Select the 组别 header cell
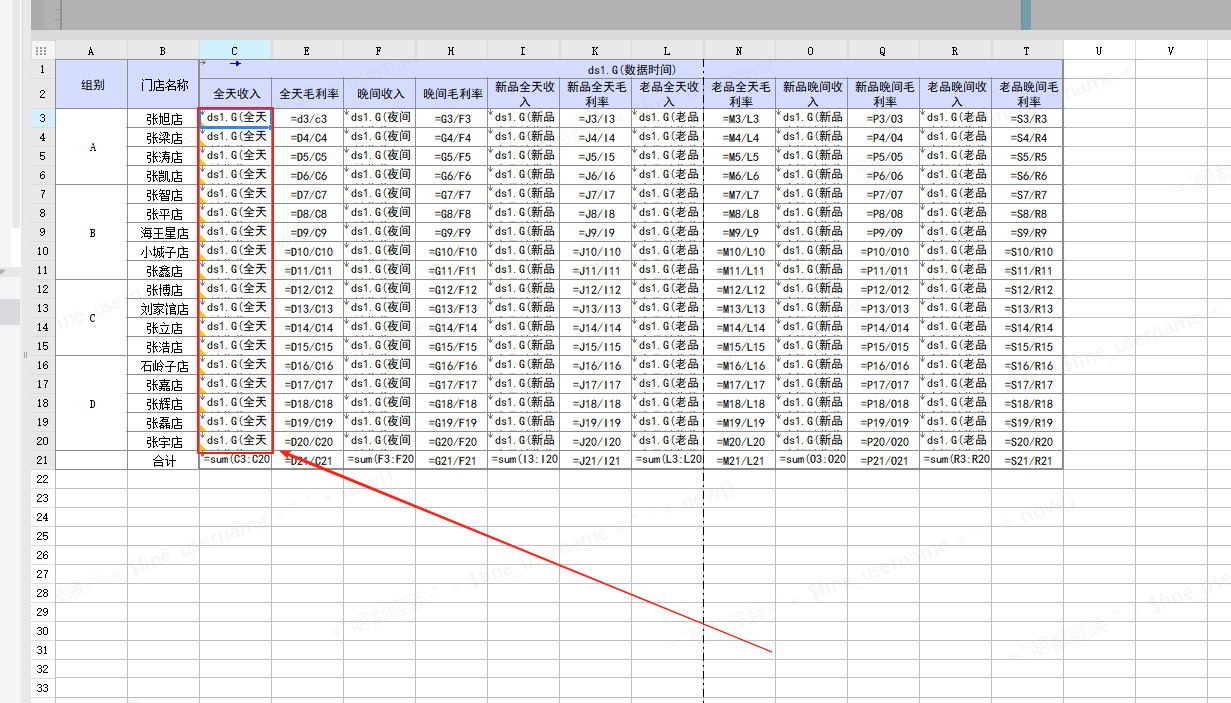 coord(92,85)
